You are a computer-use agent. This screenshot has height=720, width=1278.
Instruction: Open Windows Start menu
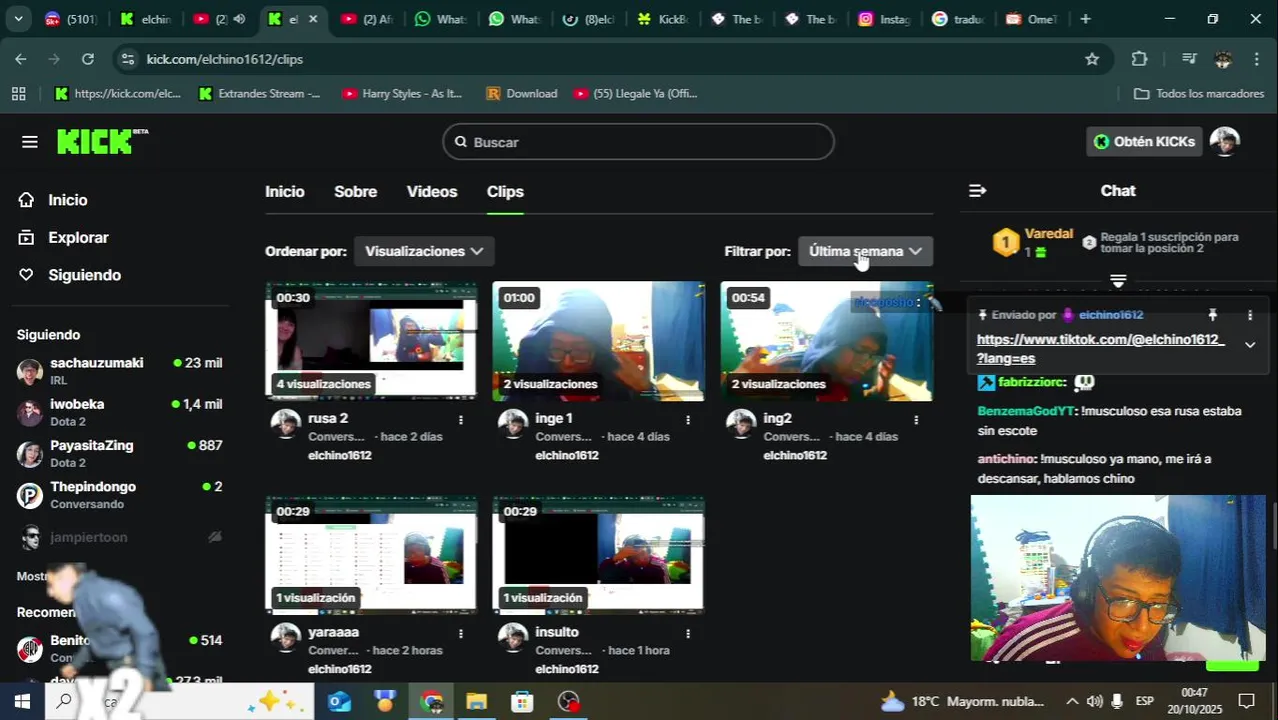(21, 701)
